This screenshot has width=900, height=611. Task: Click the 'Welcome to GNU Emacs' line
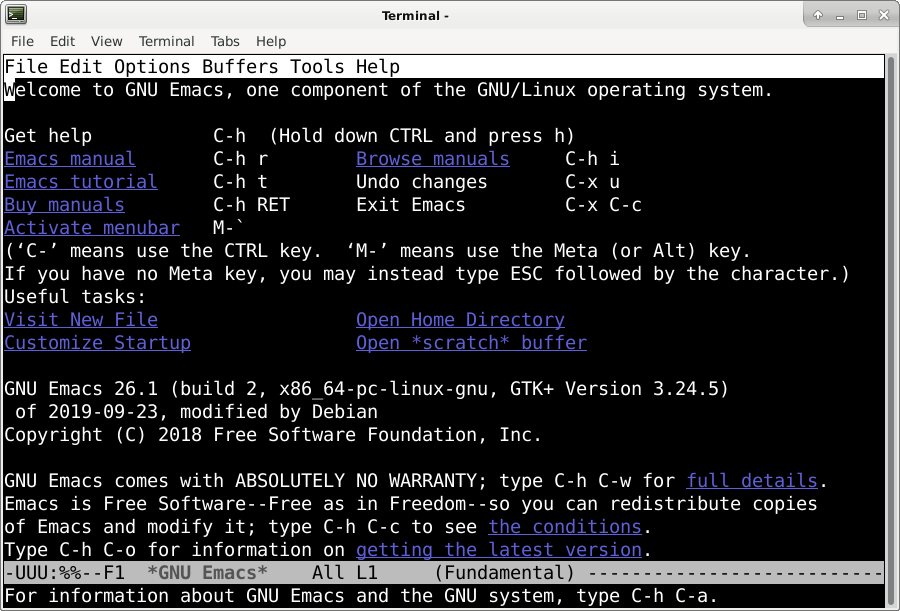pos(389,90)
